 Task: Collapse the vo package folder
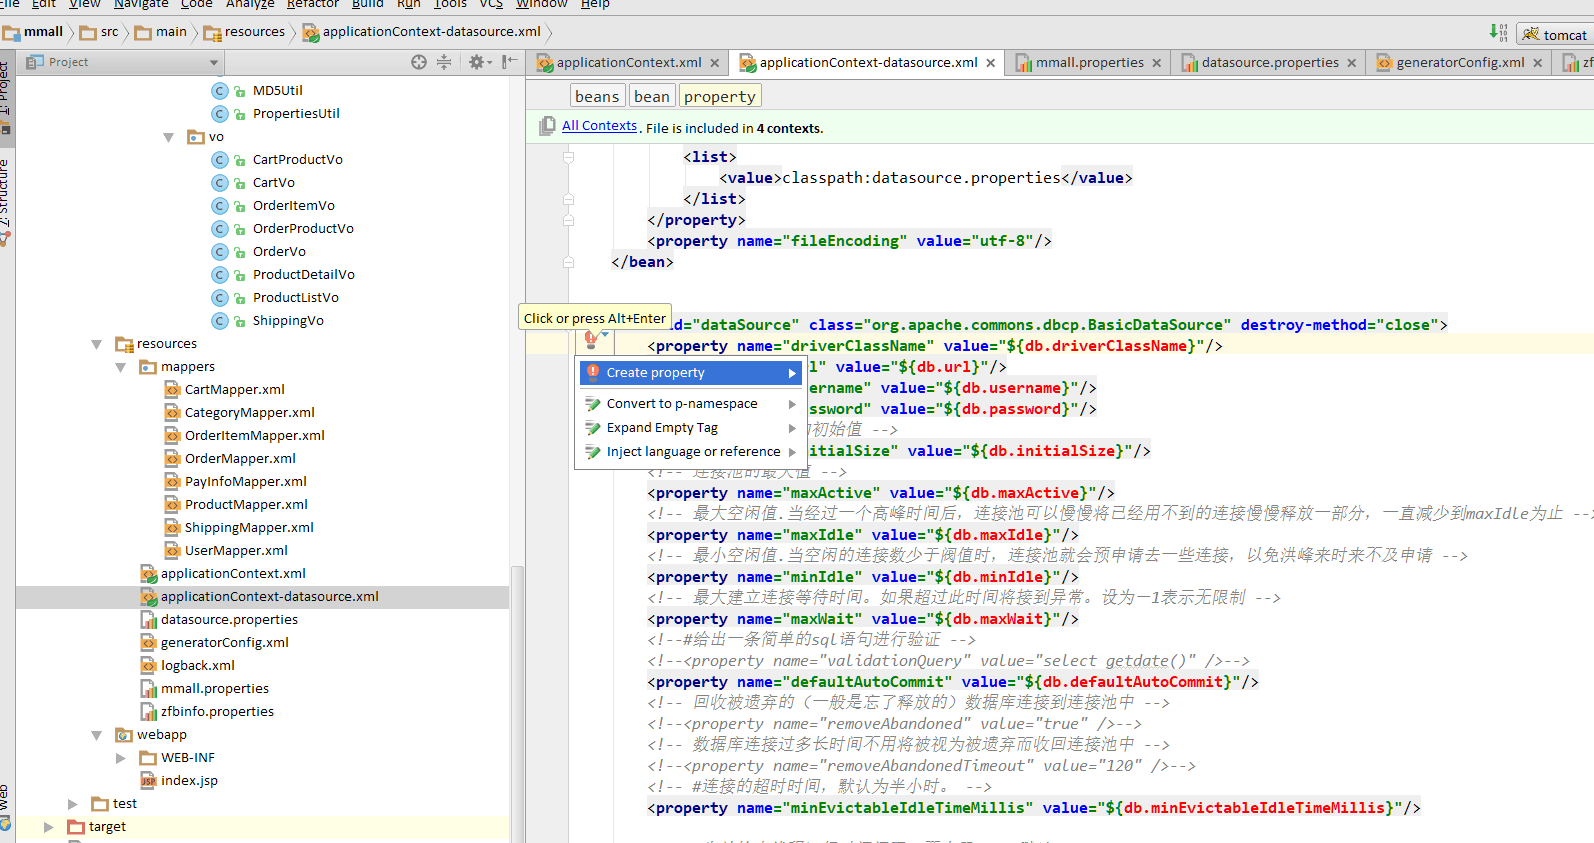[169, 137]
